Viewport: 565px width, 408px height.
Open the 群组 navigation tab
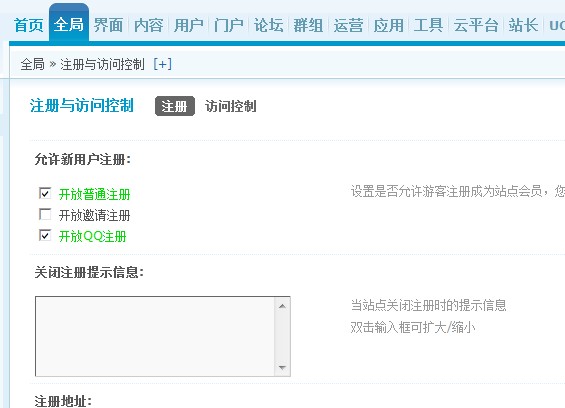[308, 25]
